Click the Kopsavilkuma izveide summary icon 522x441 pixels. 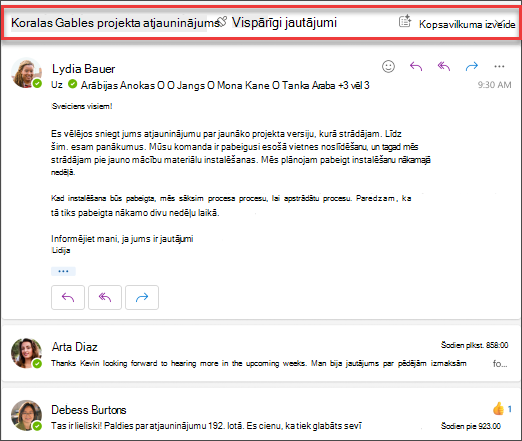405,21
